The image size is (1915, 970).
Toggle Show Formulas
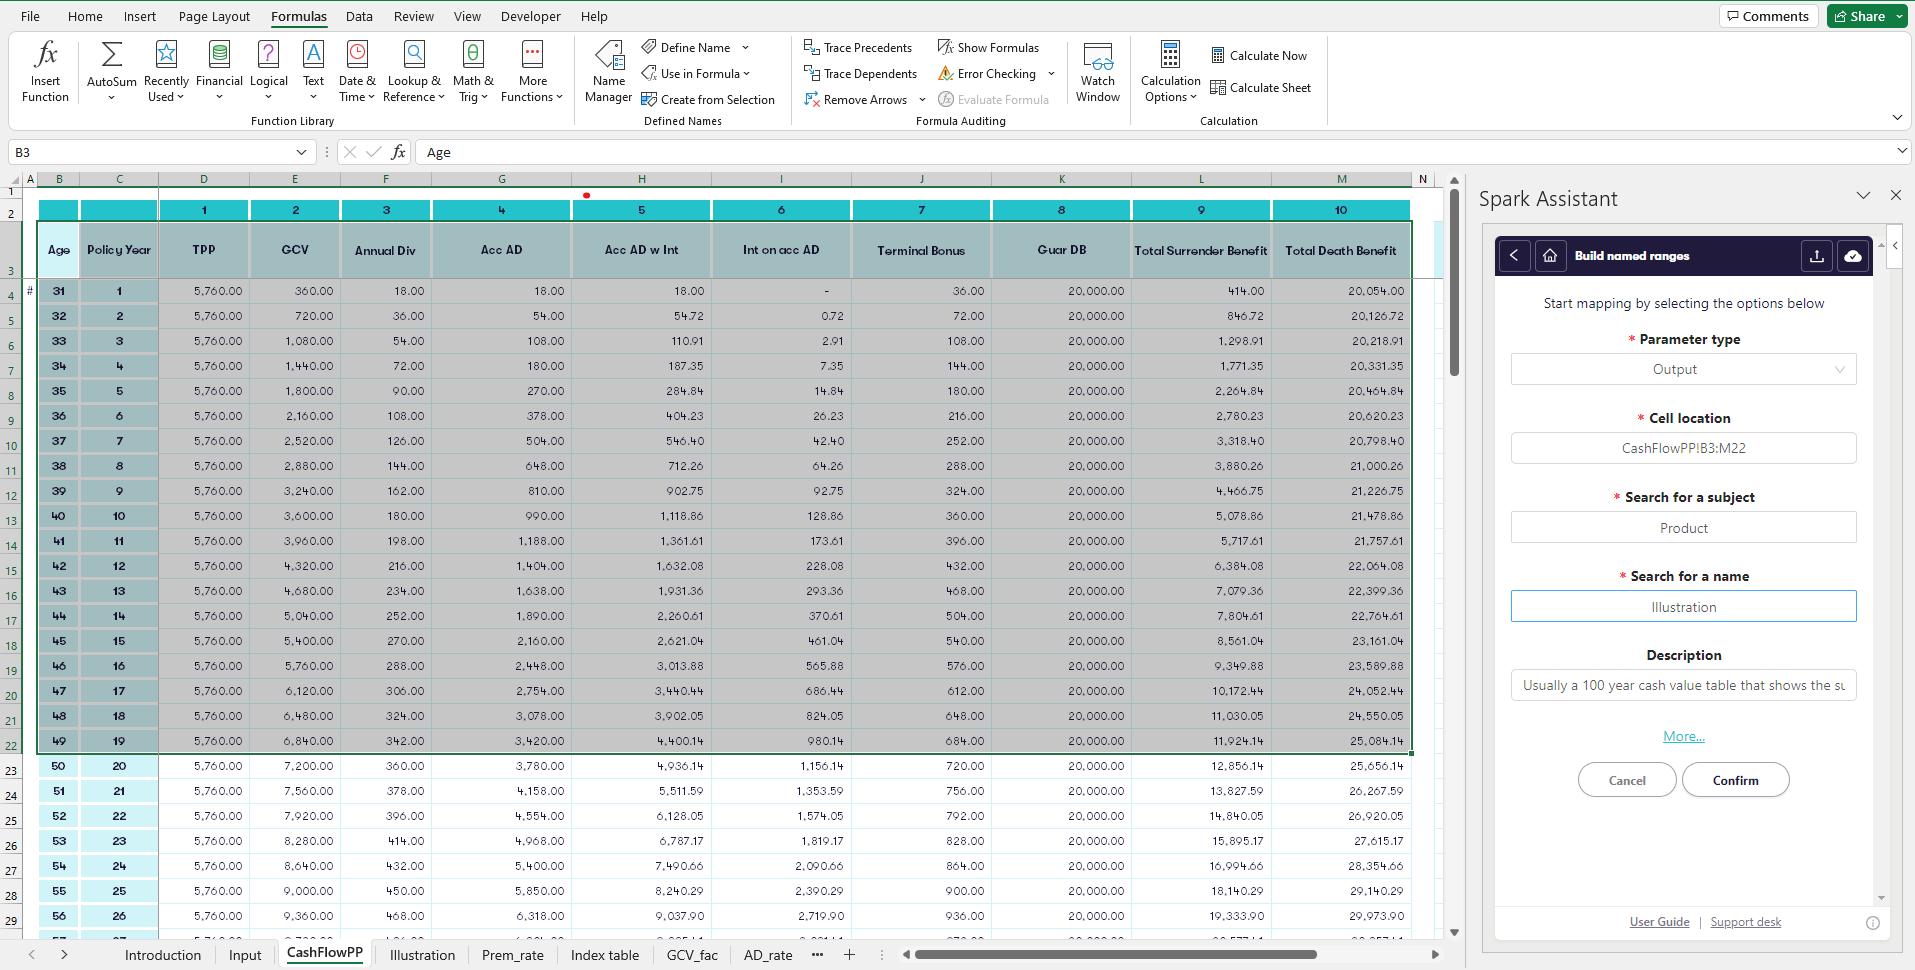click(x=988, y=48)
